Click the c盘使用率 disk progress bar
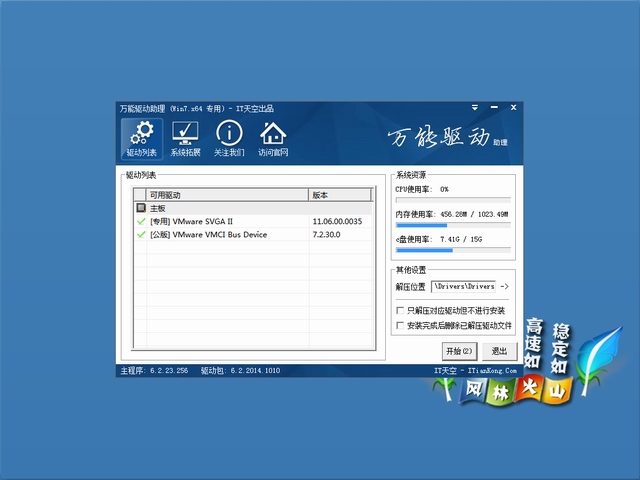This screenshot has height=480, width=640. pyautogui.click(x=453, y=250)
